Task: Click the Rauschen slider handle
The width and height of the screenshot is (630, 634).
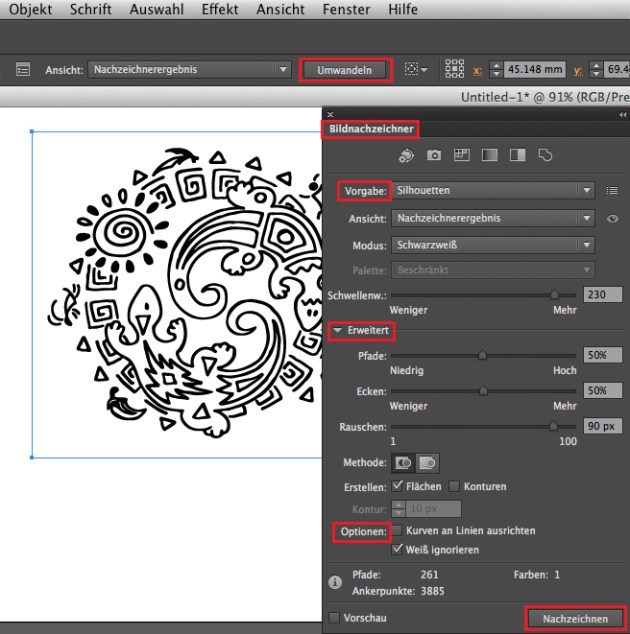Action: [553, 426]
